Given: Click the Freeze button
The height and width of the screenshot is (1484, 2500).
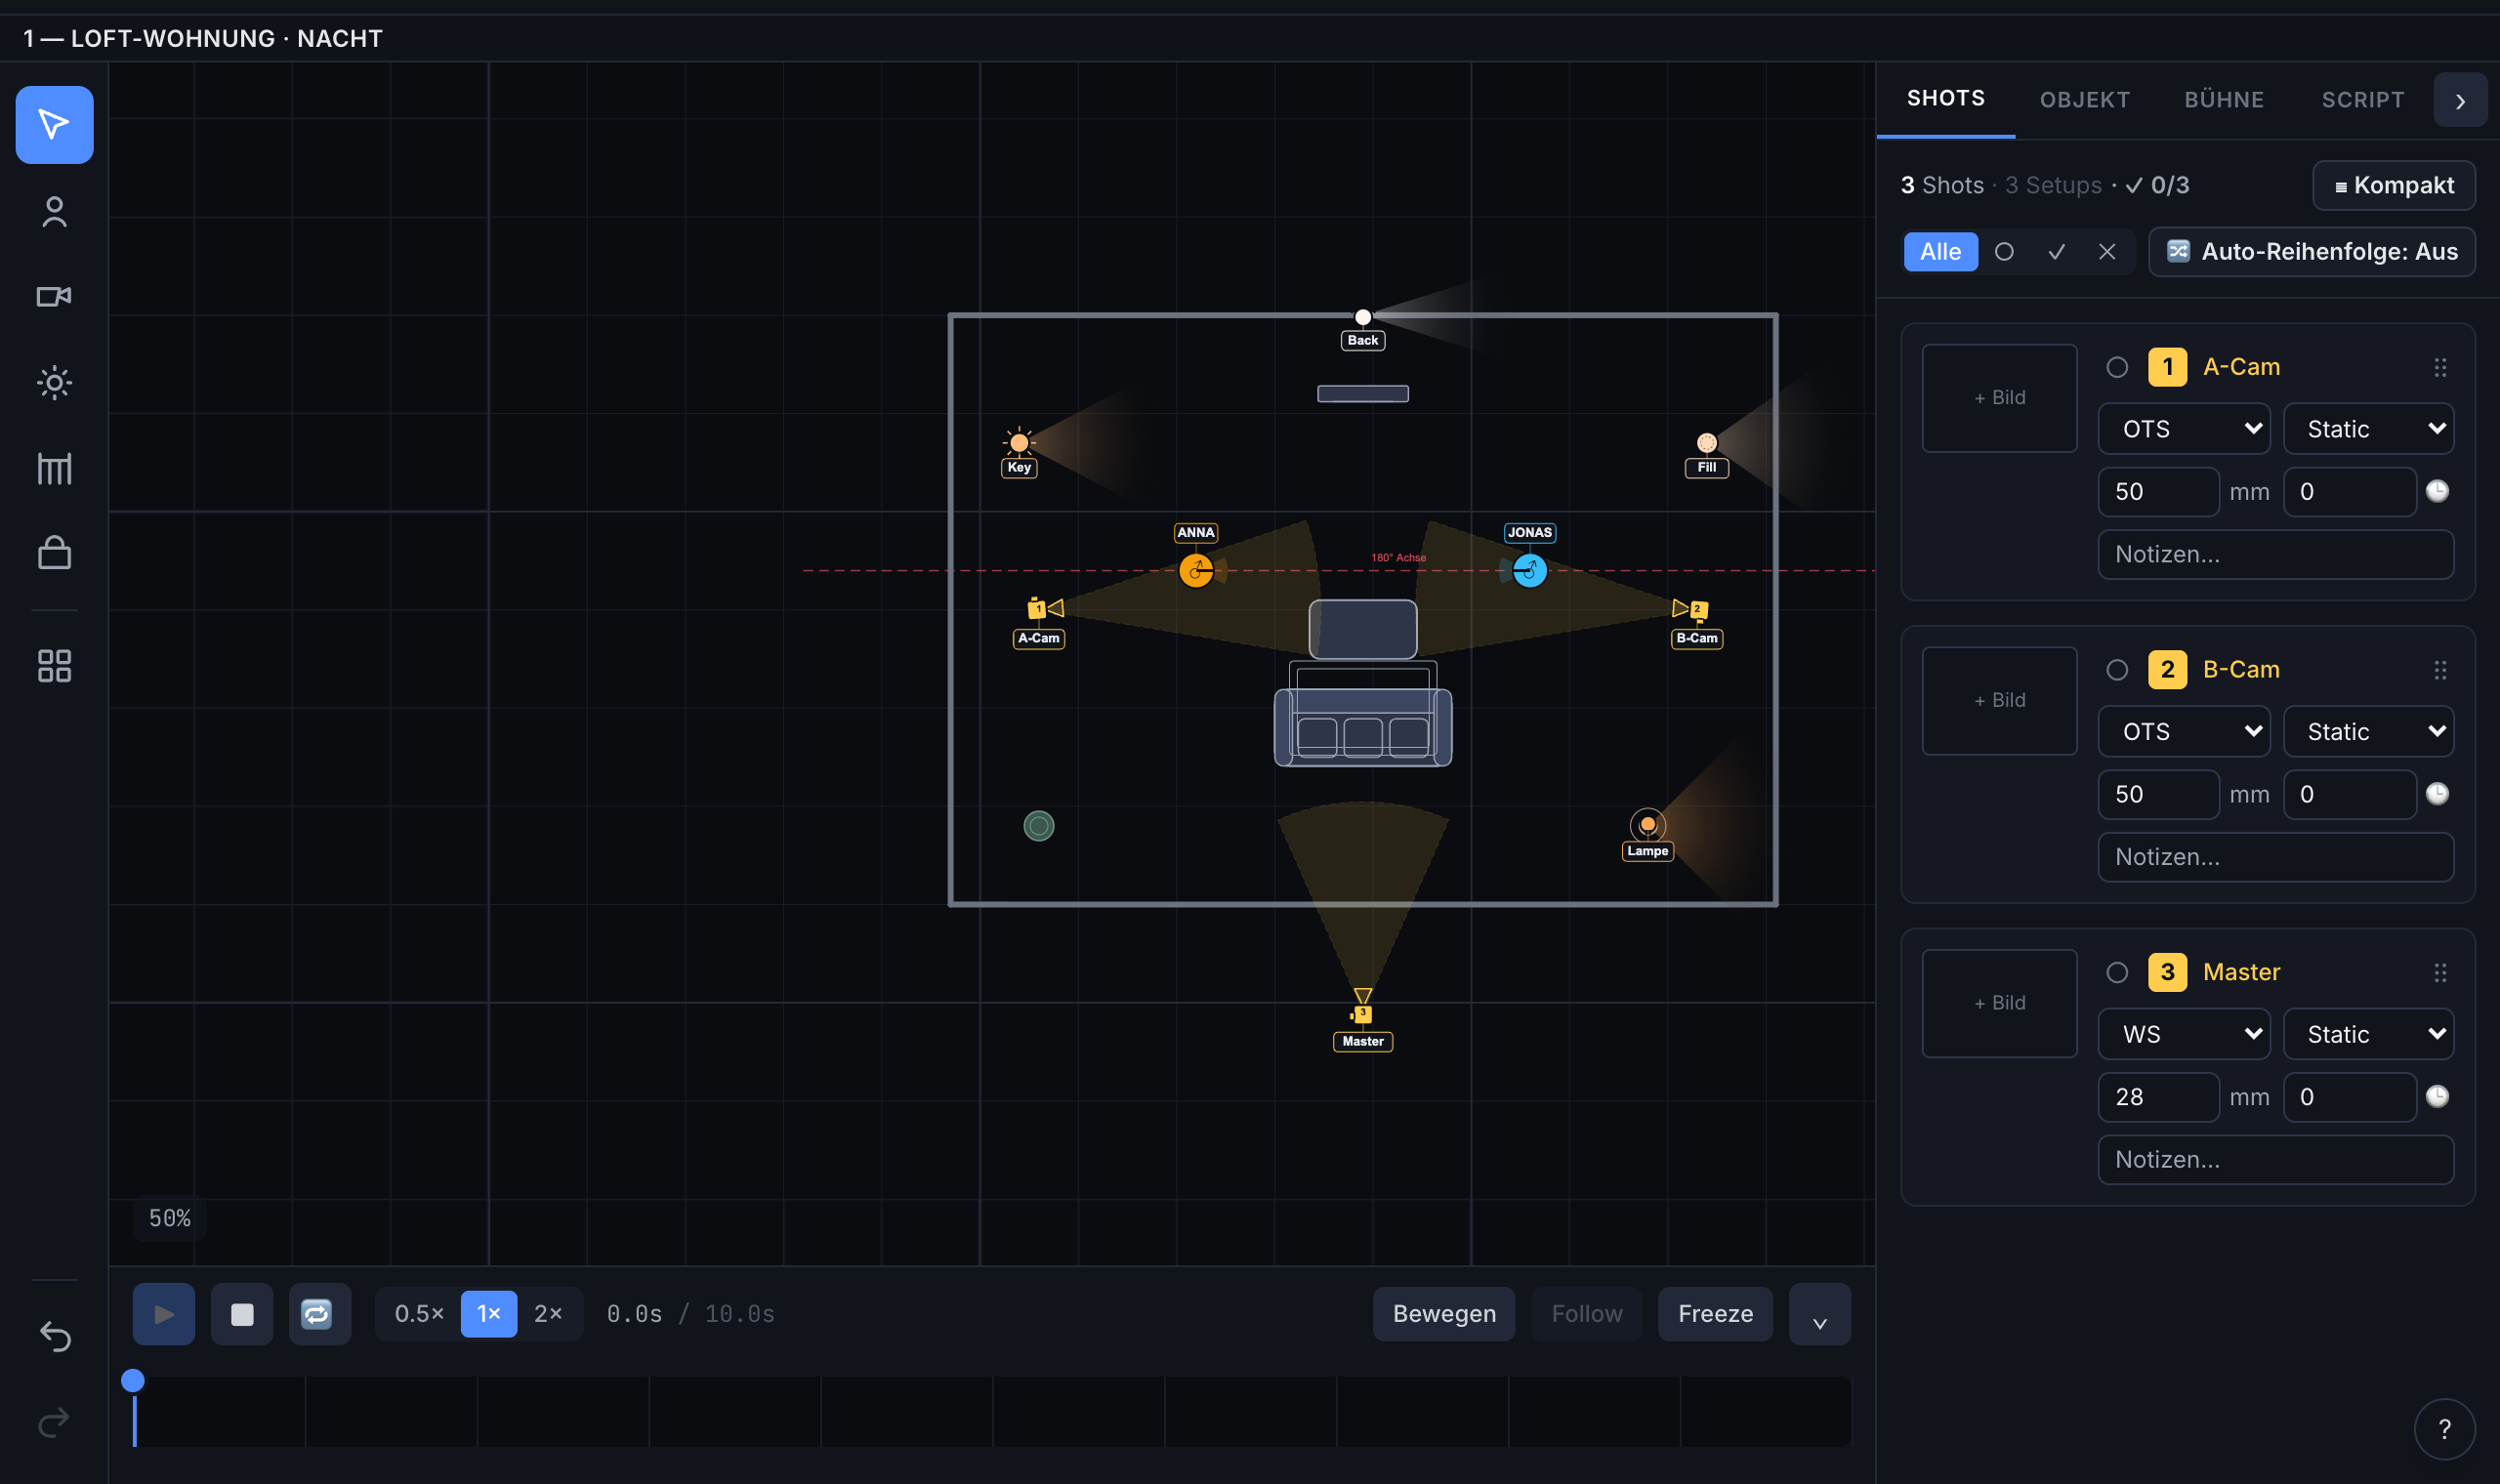Looking at the screenshot, I should pos(1715,1313).
